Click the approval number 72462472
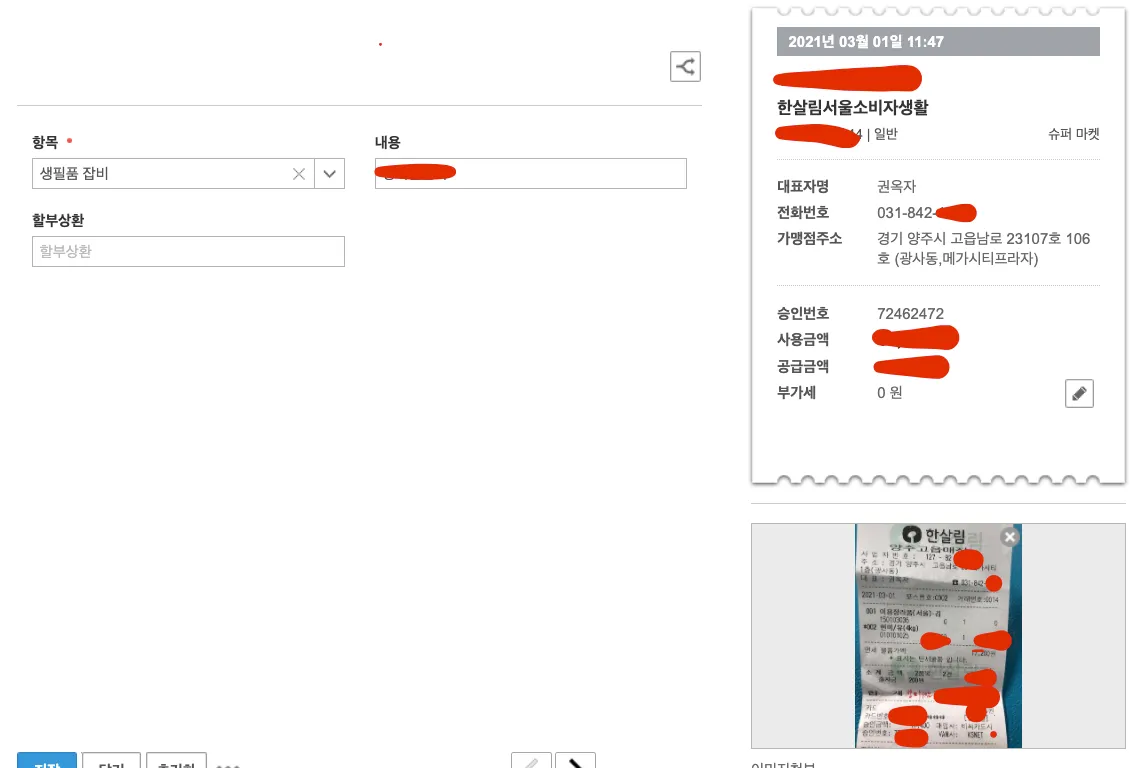This screenshot has width=1130, height=768. click(910, 313)
